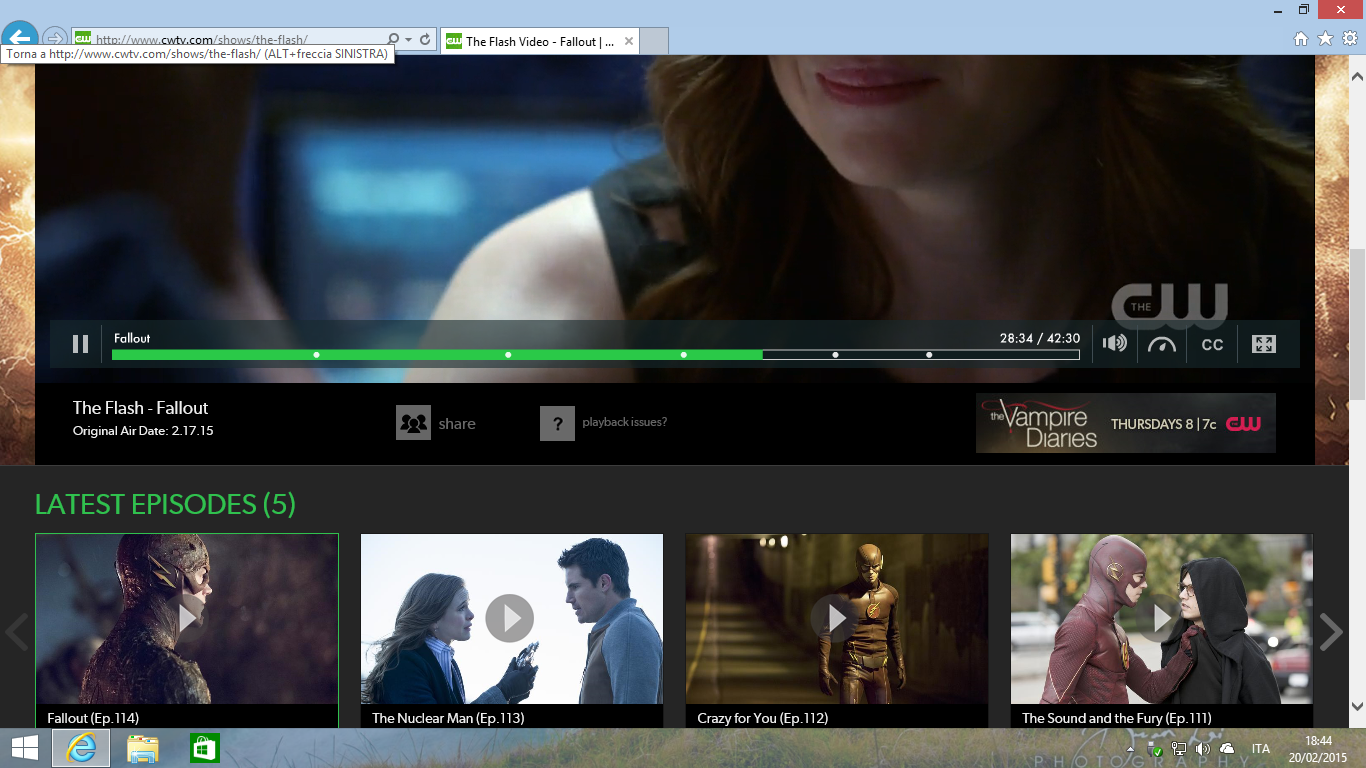Open The Vampire Diaries banner ad
Image resolution: width=1366 pixels, height=768 pixels.
coord(1126,423)
